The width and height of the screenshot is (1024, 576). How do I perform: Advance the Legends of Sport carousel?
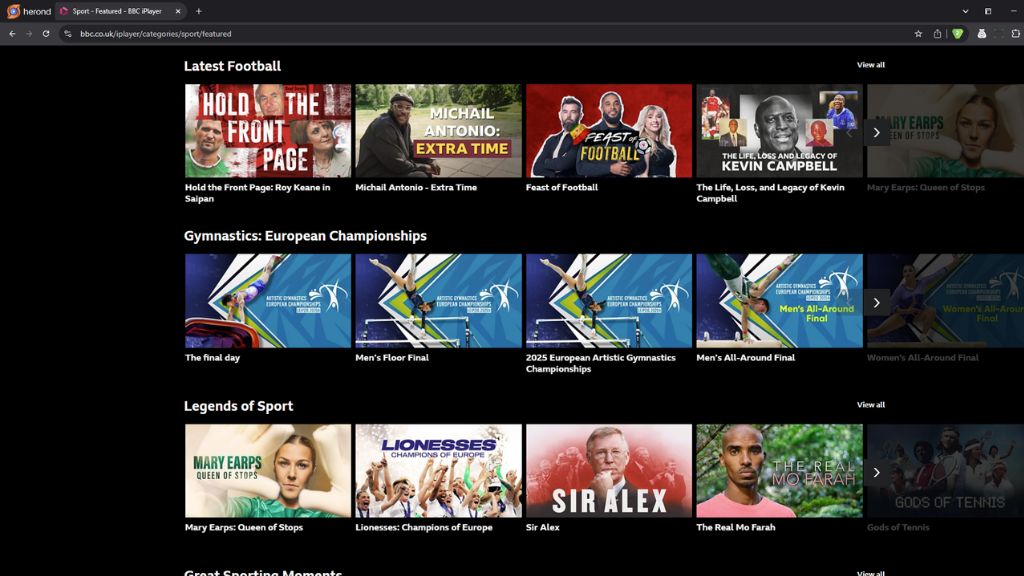coord(876,473)
